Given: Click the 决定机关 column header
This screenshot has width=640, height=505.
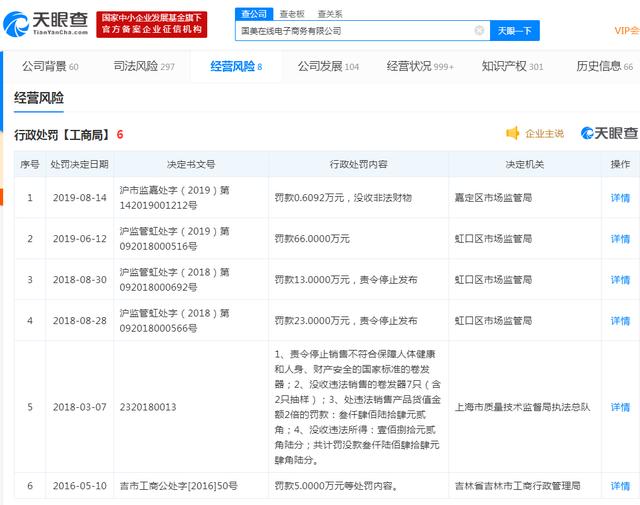Looking at the screenshot, I should click(x=524, y=165).
